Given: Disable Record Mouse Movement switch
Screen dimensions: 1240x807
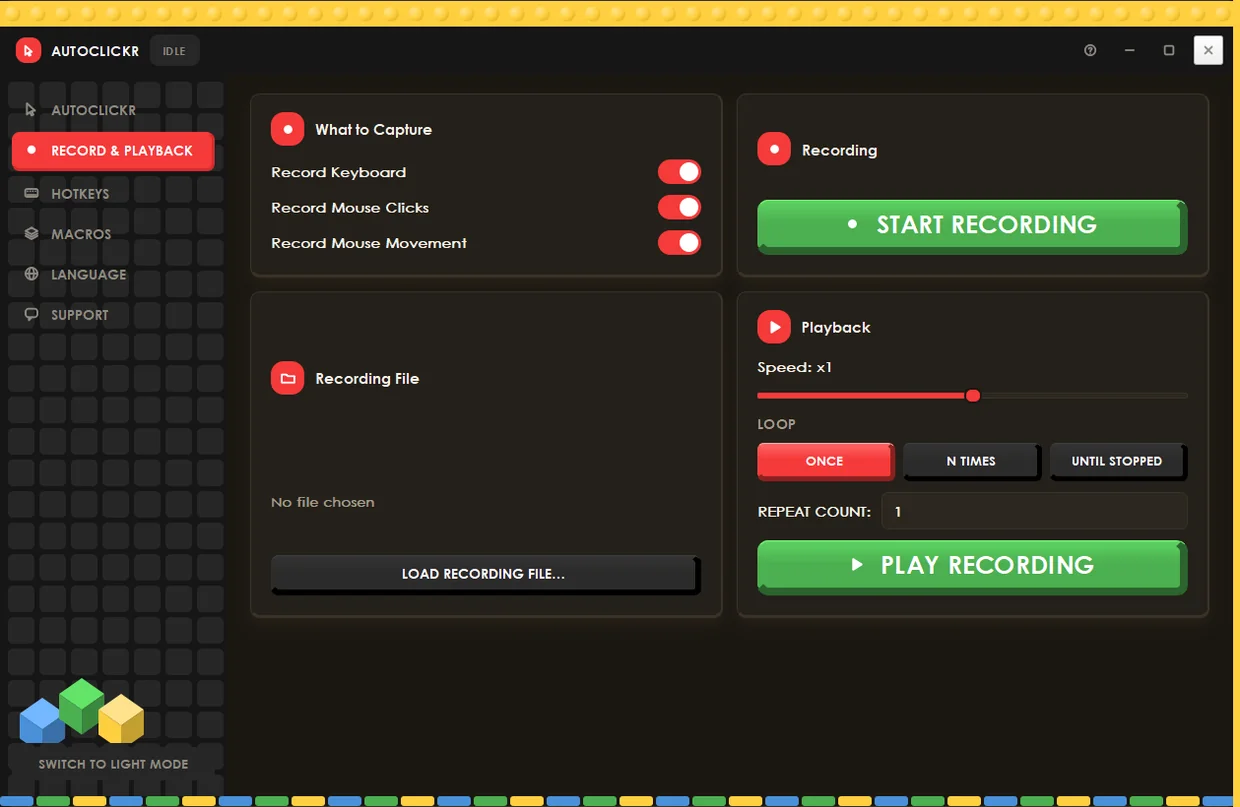Looking at the screenshot, I should tap(679, 242).
